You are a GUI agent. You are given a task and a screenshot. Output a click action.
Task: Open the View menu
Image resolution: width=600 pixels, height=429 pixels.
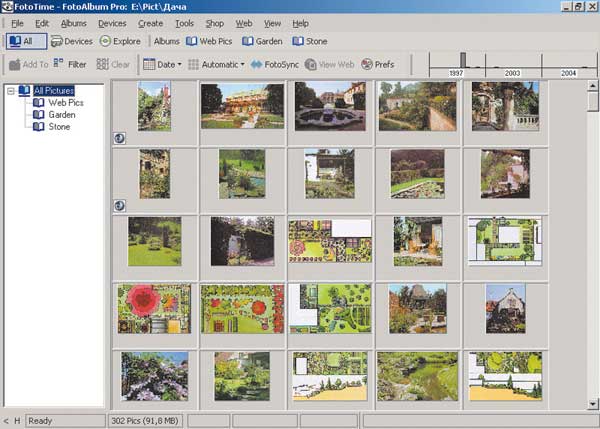(x=272, y=23)
